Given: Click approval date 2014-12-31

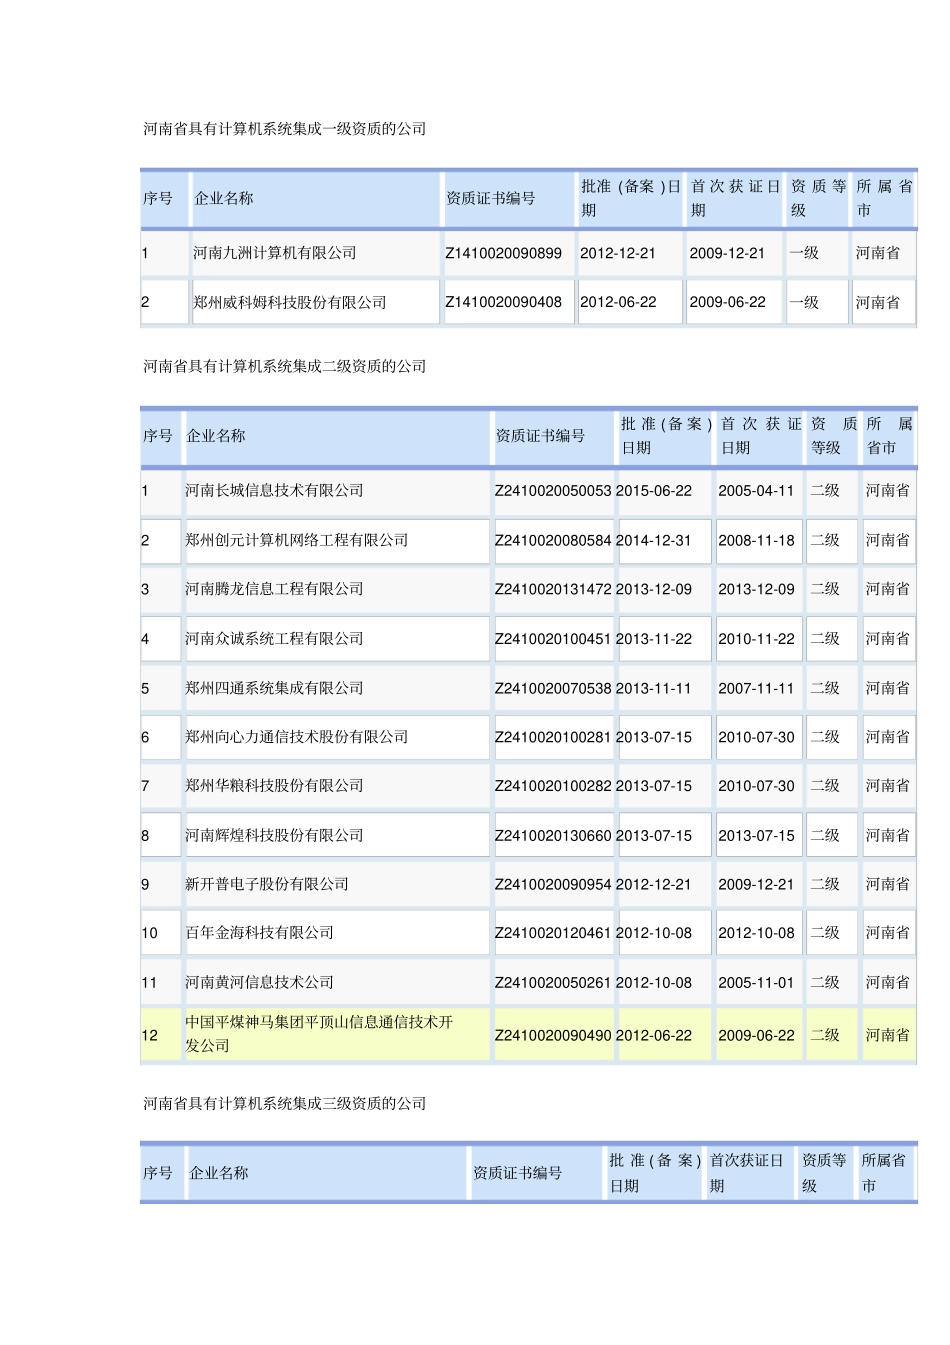Looking at the screenshot, I should [x=654, y=540].
